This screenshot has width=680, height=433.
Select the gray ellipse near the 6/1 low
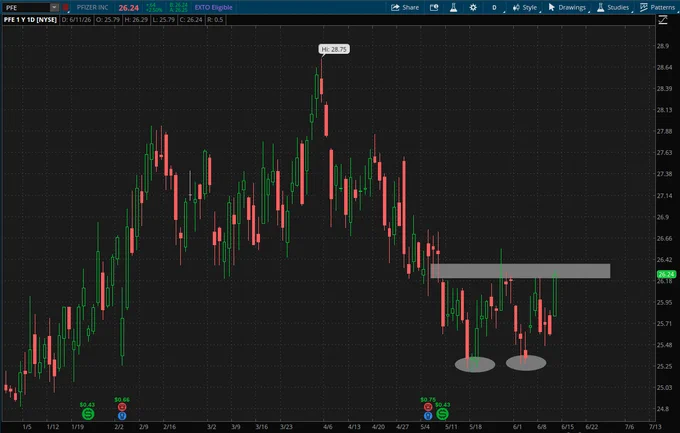[x=526, y=363]
